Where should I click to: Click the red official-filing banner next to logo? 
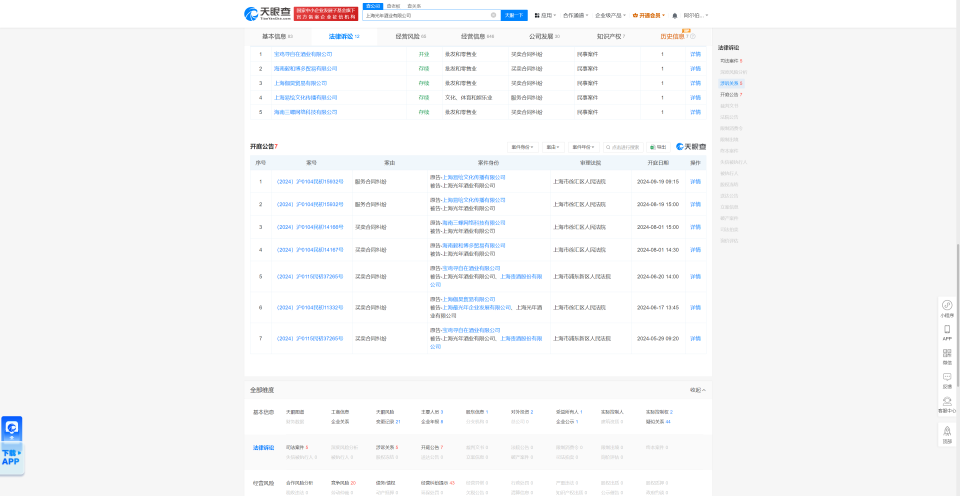326,14
